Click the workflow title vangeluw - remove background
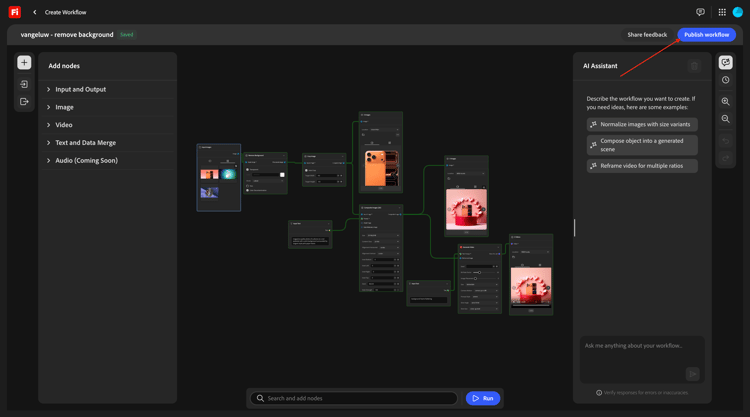Image resolution: width=750 pixels, height=417 pixels. [67, 34]
